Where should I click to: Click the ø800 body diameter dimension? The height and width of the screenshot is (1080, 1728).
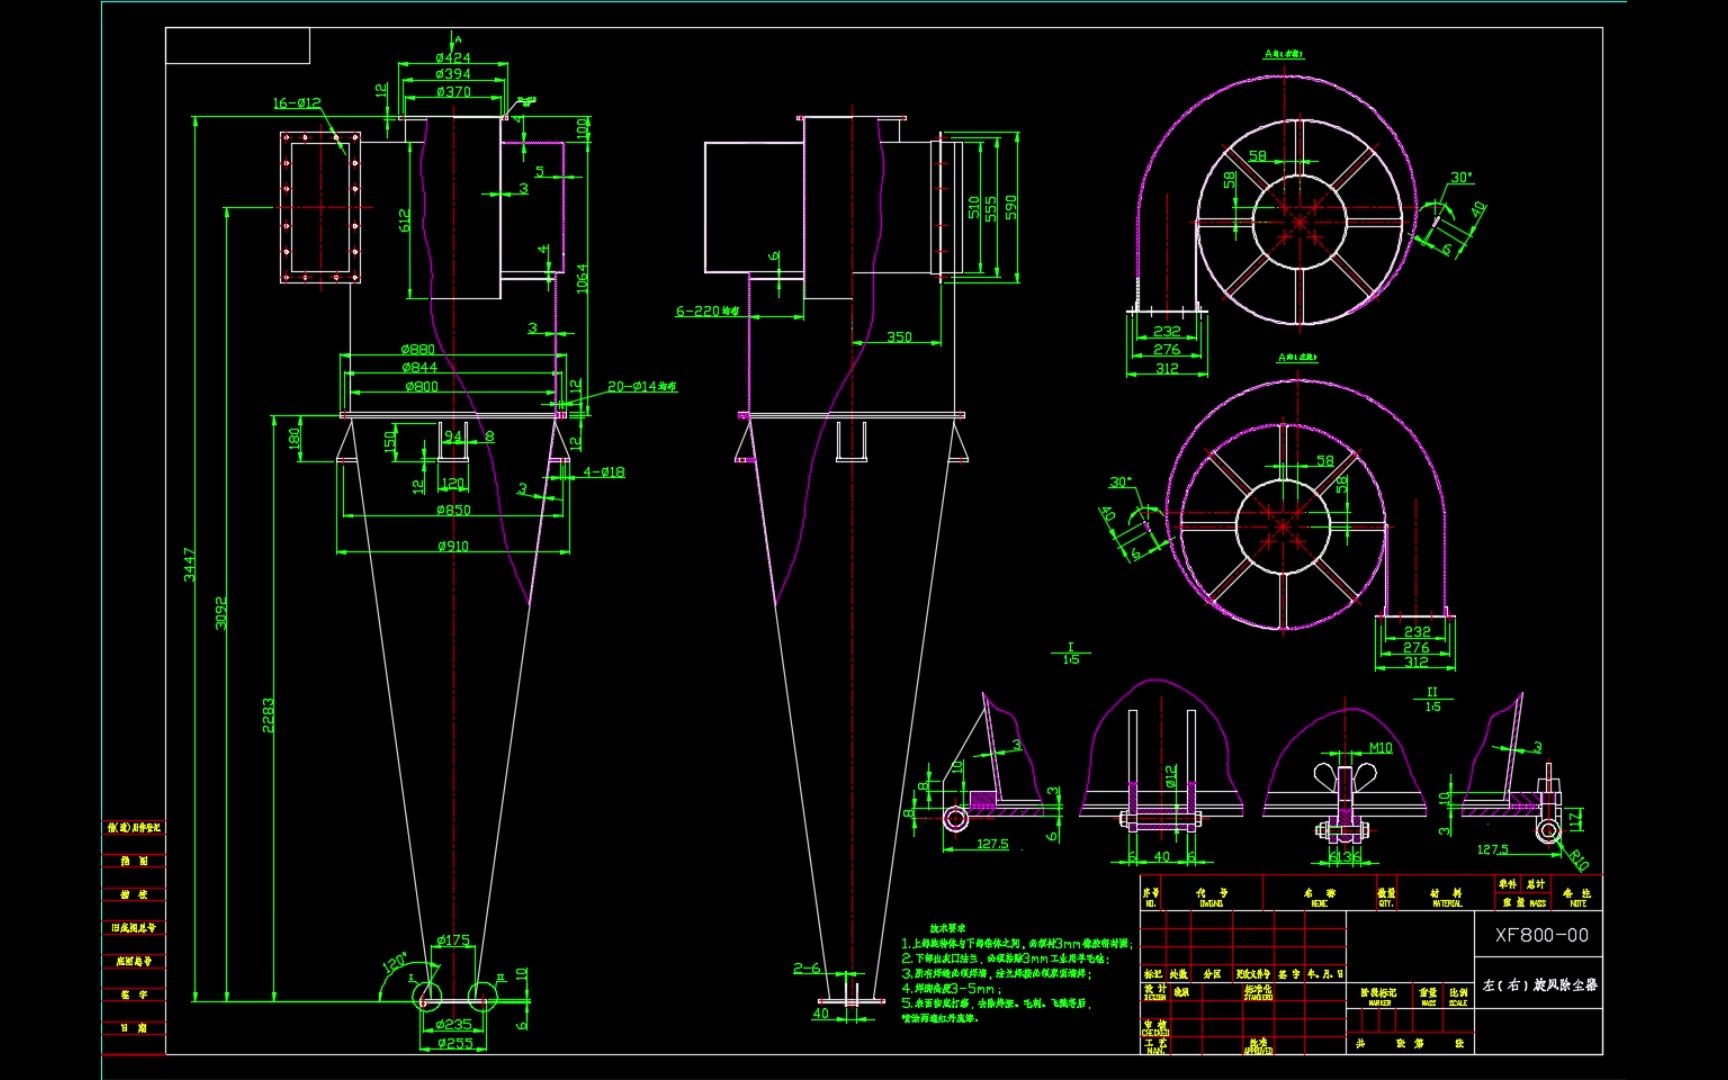pyautogui.click(x=421, y=386)
